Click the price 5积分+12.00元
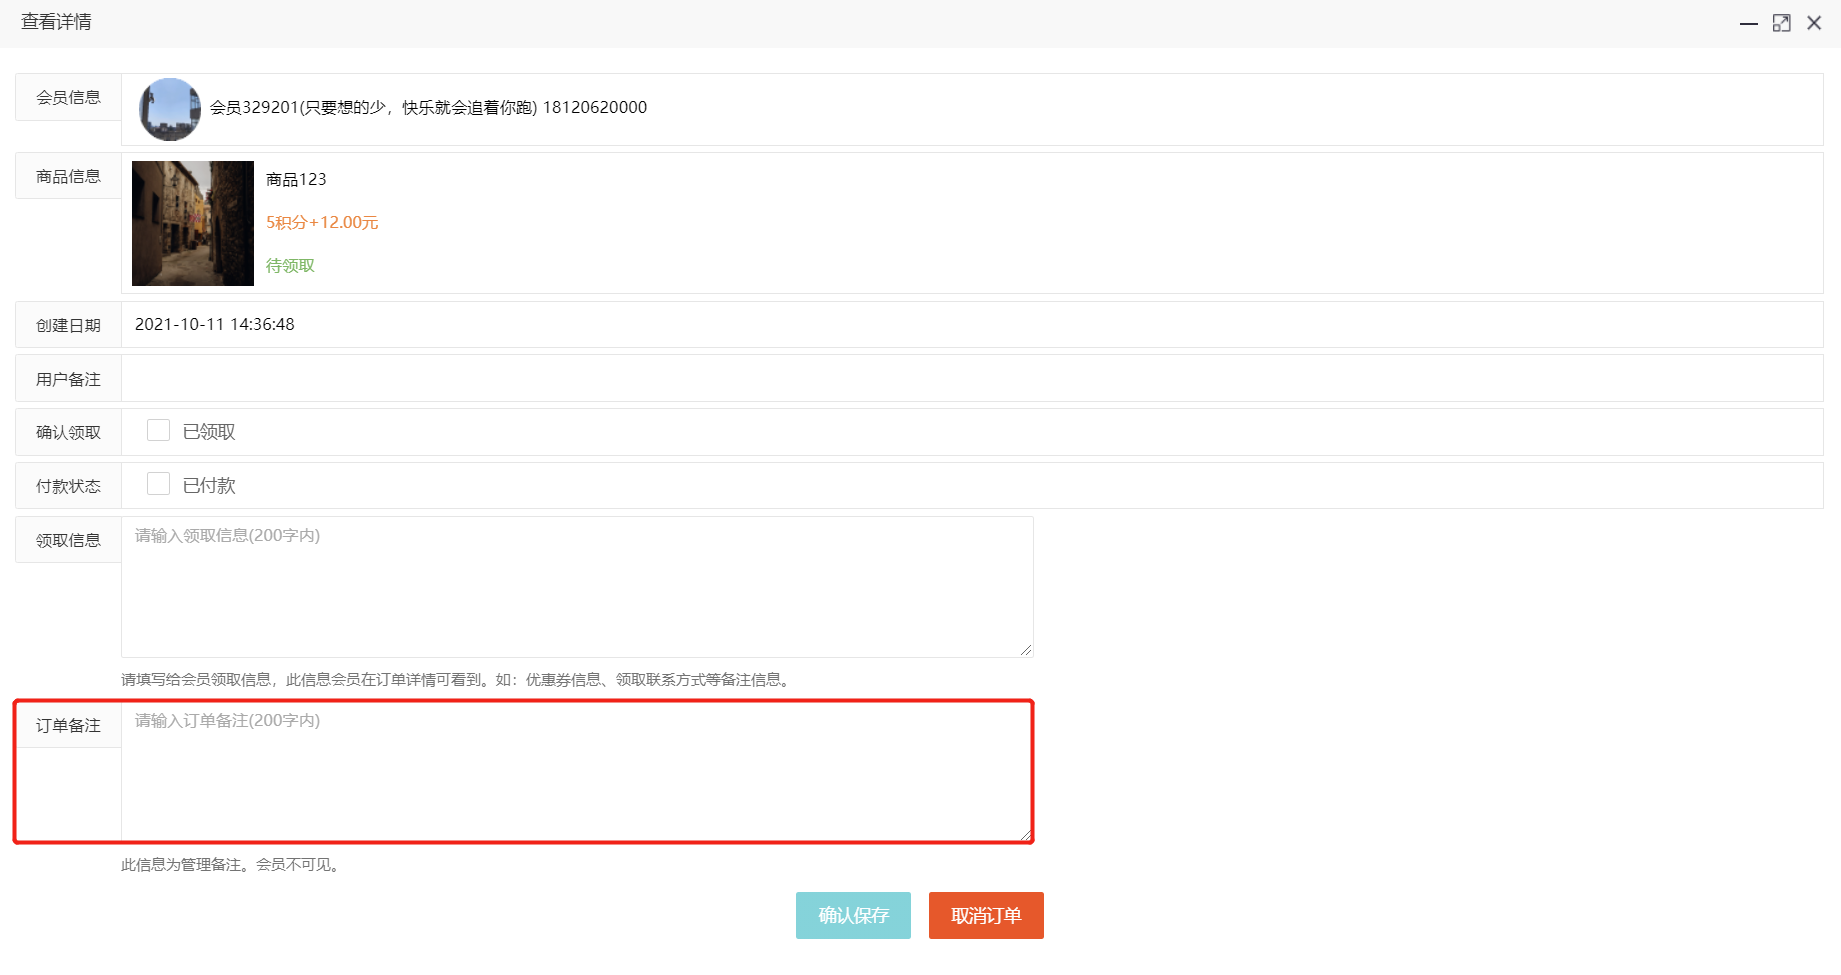This screenshot has height=975, width=1841. tap(322, 222)
